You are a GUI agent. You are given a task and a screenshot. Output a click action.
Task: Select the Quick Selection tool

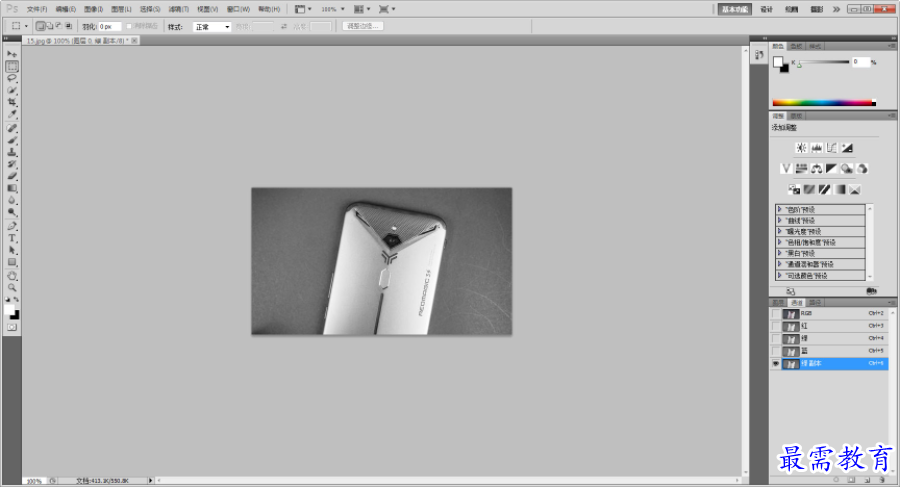11,90
